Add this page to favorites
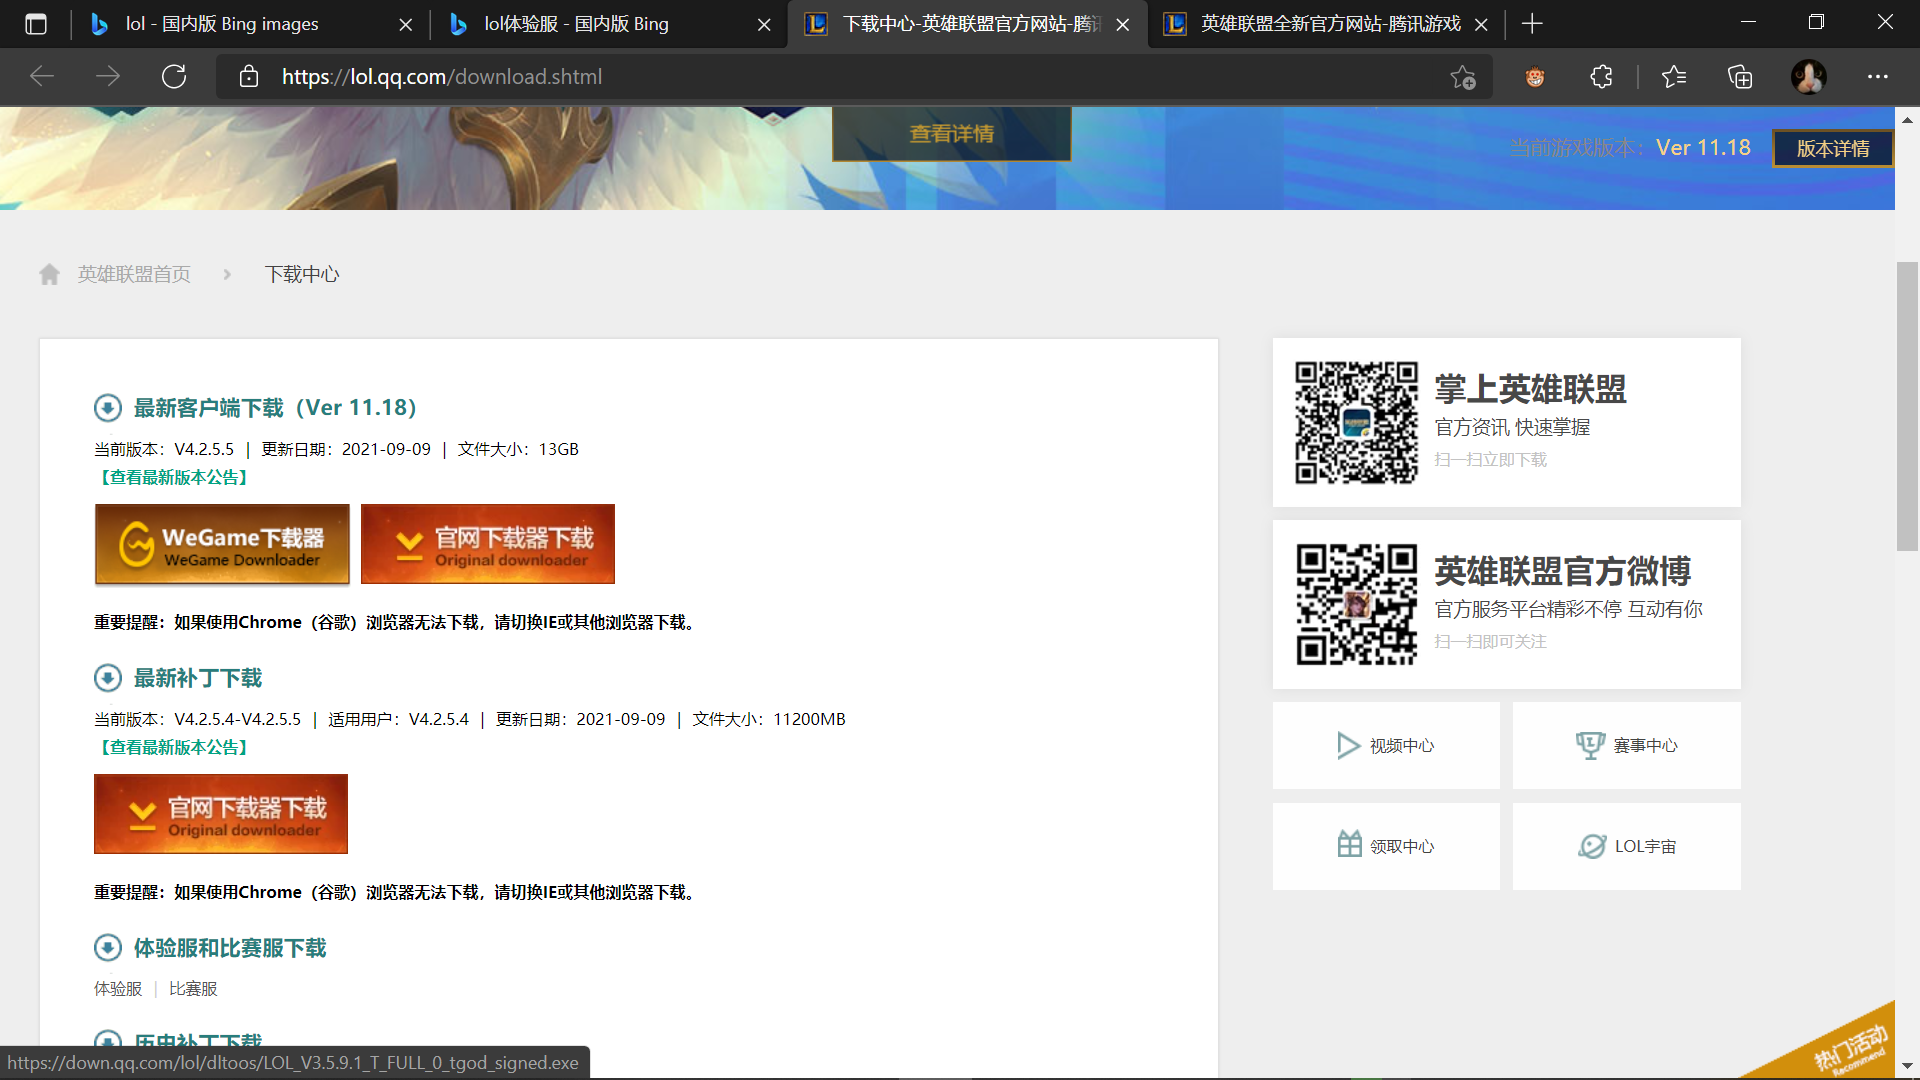 tap(1463, 77)
